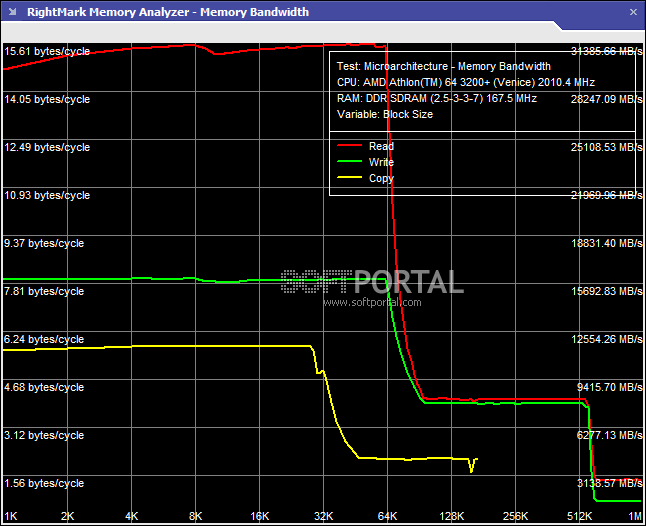Click the 12554.26 MB/s axis label

click(606, 339)
